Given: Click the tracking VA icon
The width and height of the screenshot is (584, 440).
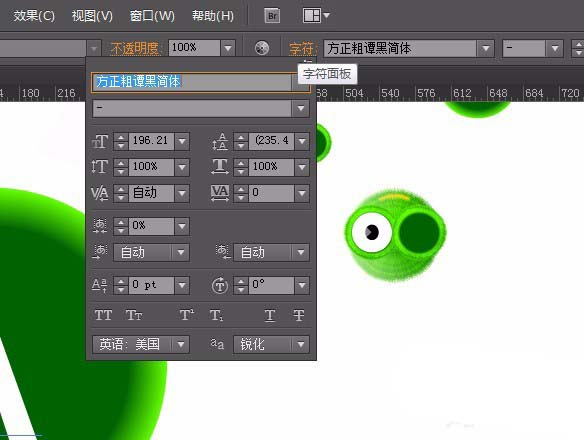Looking at the screenshot, I should [220, 193].
